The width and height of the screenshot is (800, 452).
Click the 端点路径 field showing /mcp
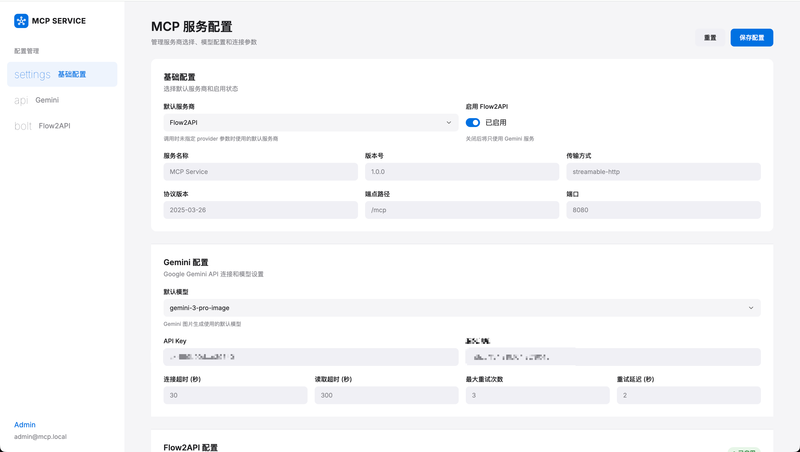coord(461,211)
